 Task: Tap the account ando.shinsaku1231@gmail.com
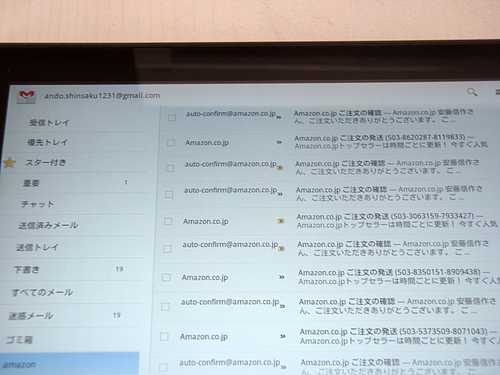[x=102, y=96]
